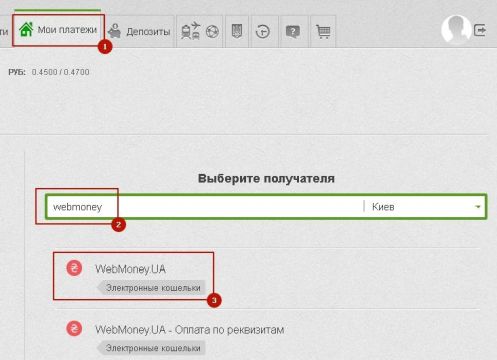Select the WebMoney.UA recipient
Screen dimensions: 497x360
pyautogui.click(x=130, y=269)
